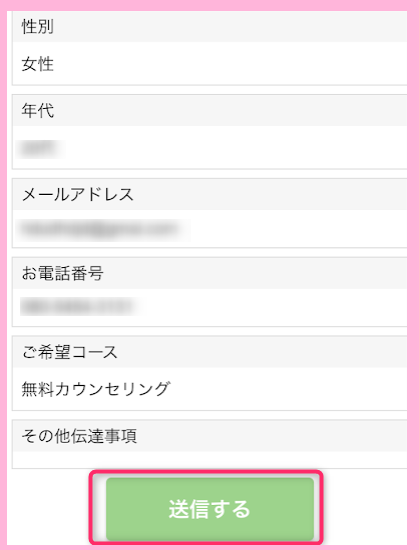Click the アドレス word in the email label
The height and width of the screenshot is (550, 419).
(x=102, y=195)
